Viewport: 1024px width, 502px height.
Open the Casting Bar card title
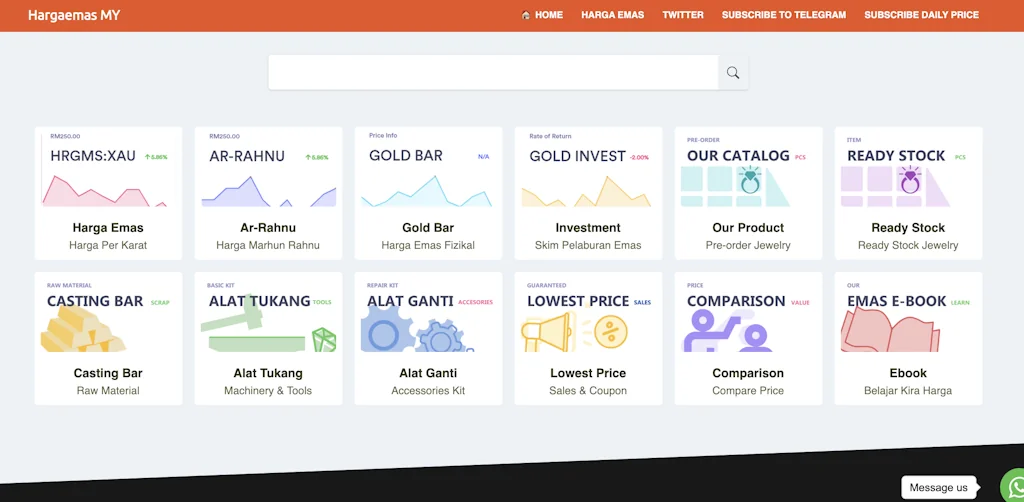[x=108, y=373]
